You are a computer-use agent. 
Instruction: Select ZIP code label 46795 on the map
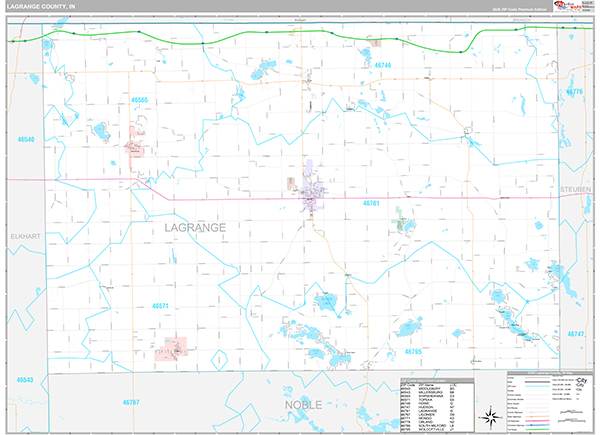[413, 352]
